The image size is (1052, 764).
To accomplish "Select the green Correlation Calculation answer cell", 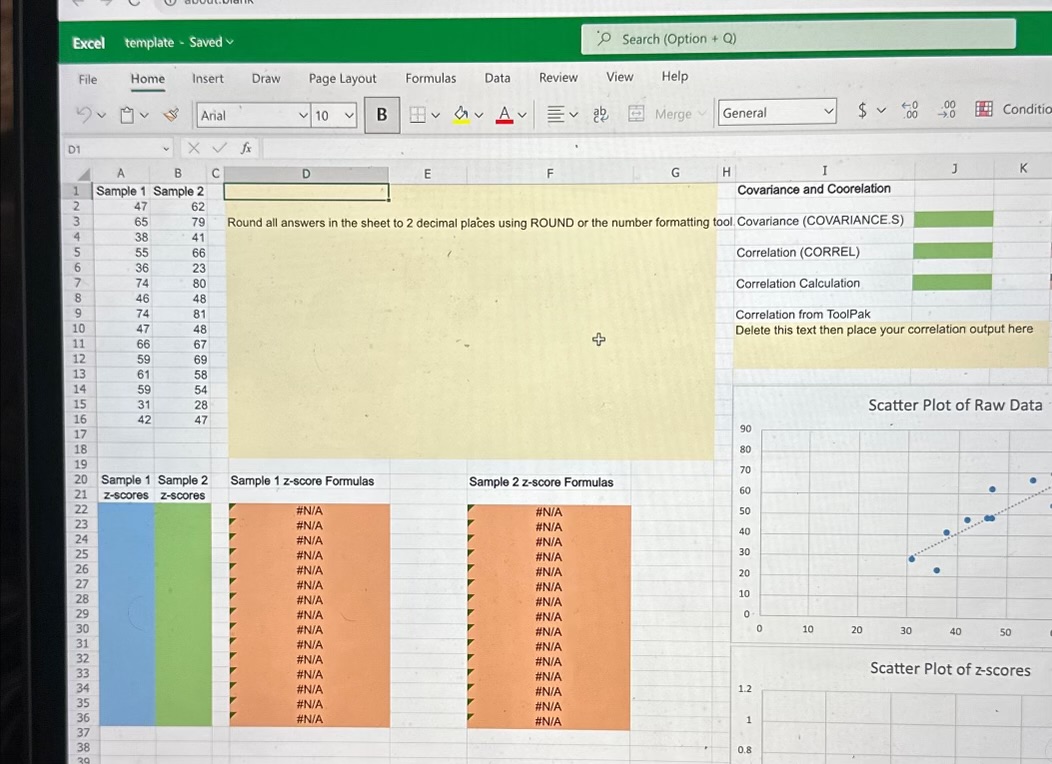I will coord(952,282).
